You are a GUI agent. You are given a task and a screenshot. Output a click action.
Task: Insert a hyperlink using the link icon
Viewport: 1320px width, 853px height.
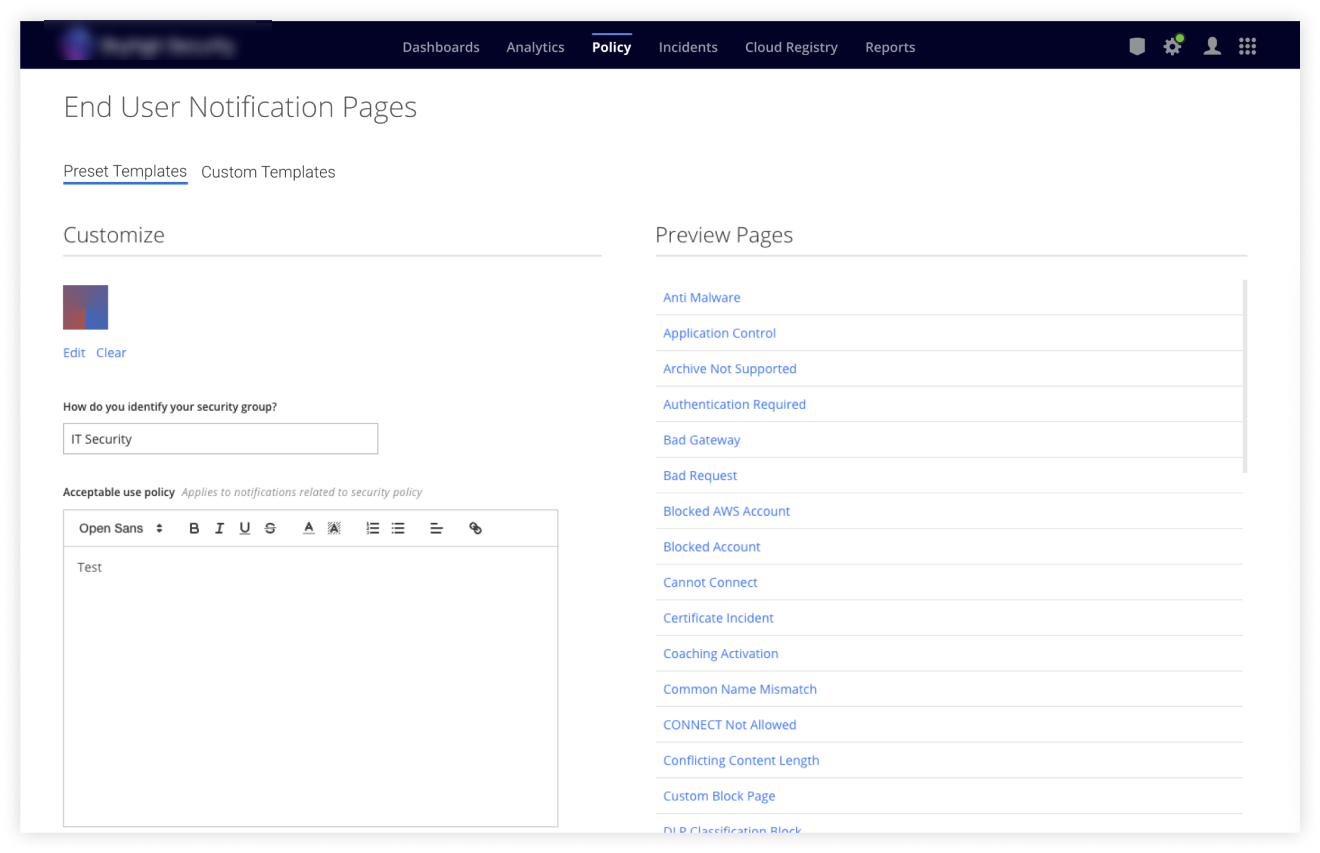pos(475,528)
